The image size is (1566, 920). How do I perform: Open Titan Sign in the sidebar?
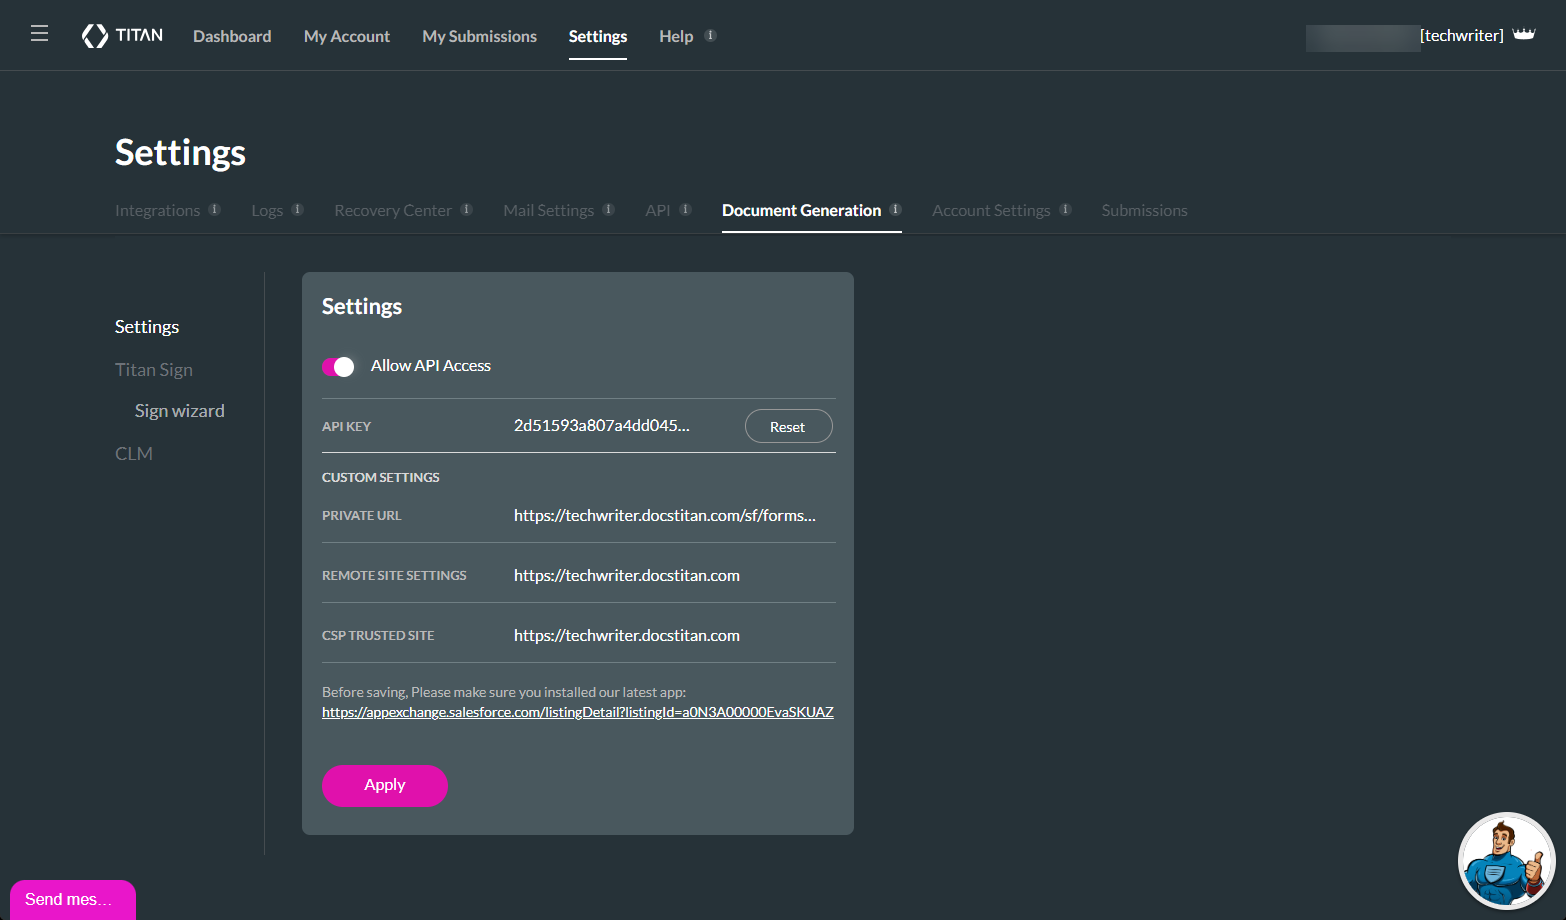pos(154,370)
